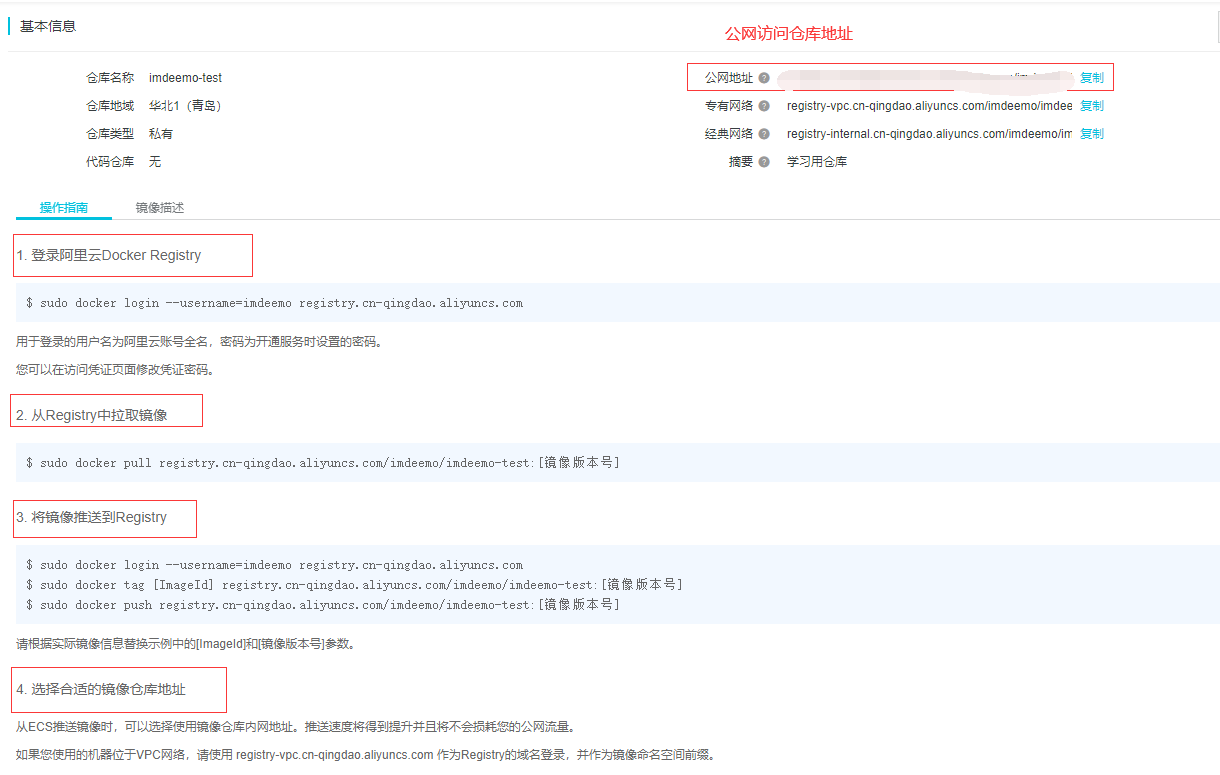Select docker login command under section 1
Screen dimensions: 1220x775
[274, 303]
